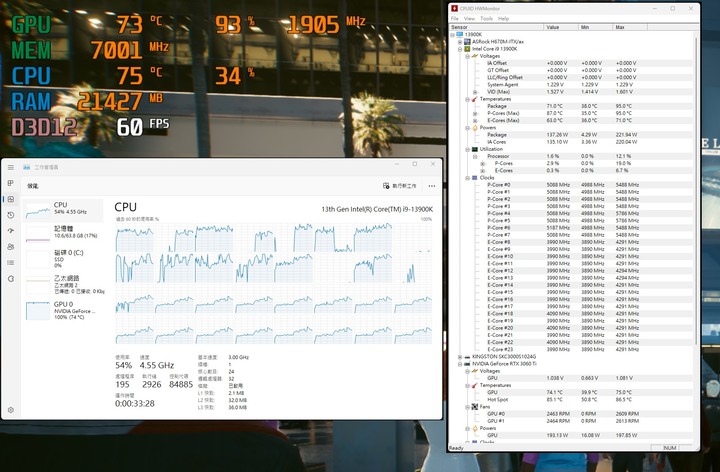This screenshot has width=720, height=472.
Task: Open Users page icon in Task Manager sidebar
Action: (x=11, y=247)
